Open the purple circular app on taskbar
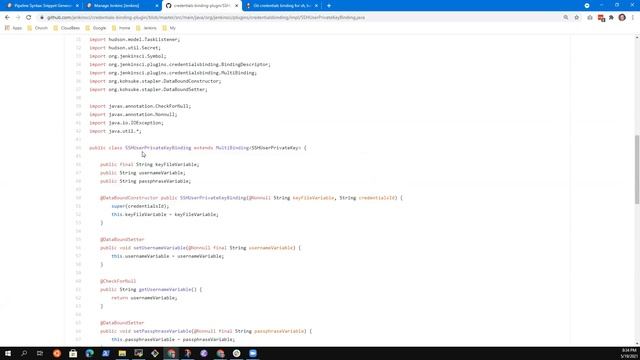 coord(204,353)
